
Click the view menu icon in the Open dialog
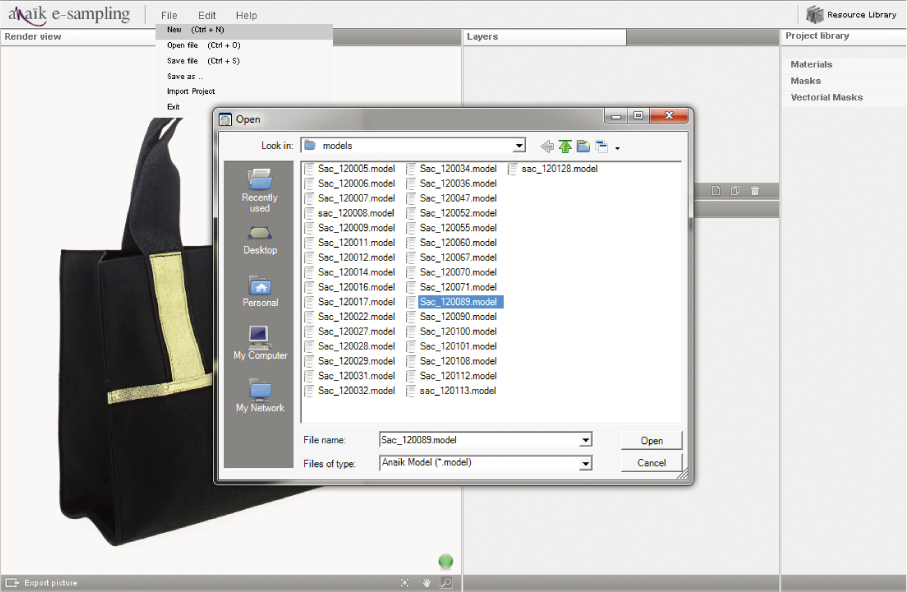(x=602, y=146)
